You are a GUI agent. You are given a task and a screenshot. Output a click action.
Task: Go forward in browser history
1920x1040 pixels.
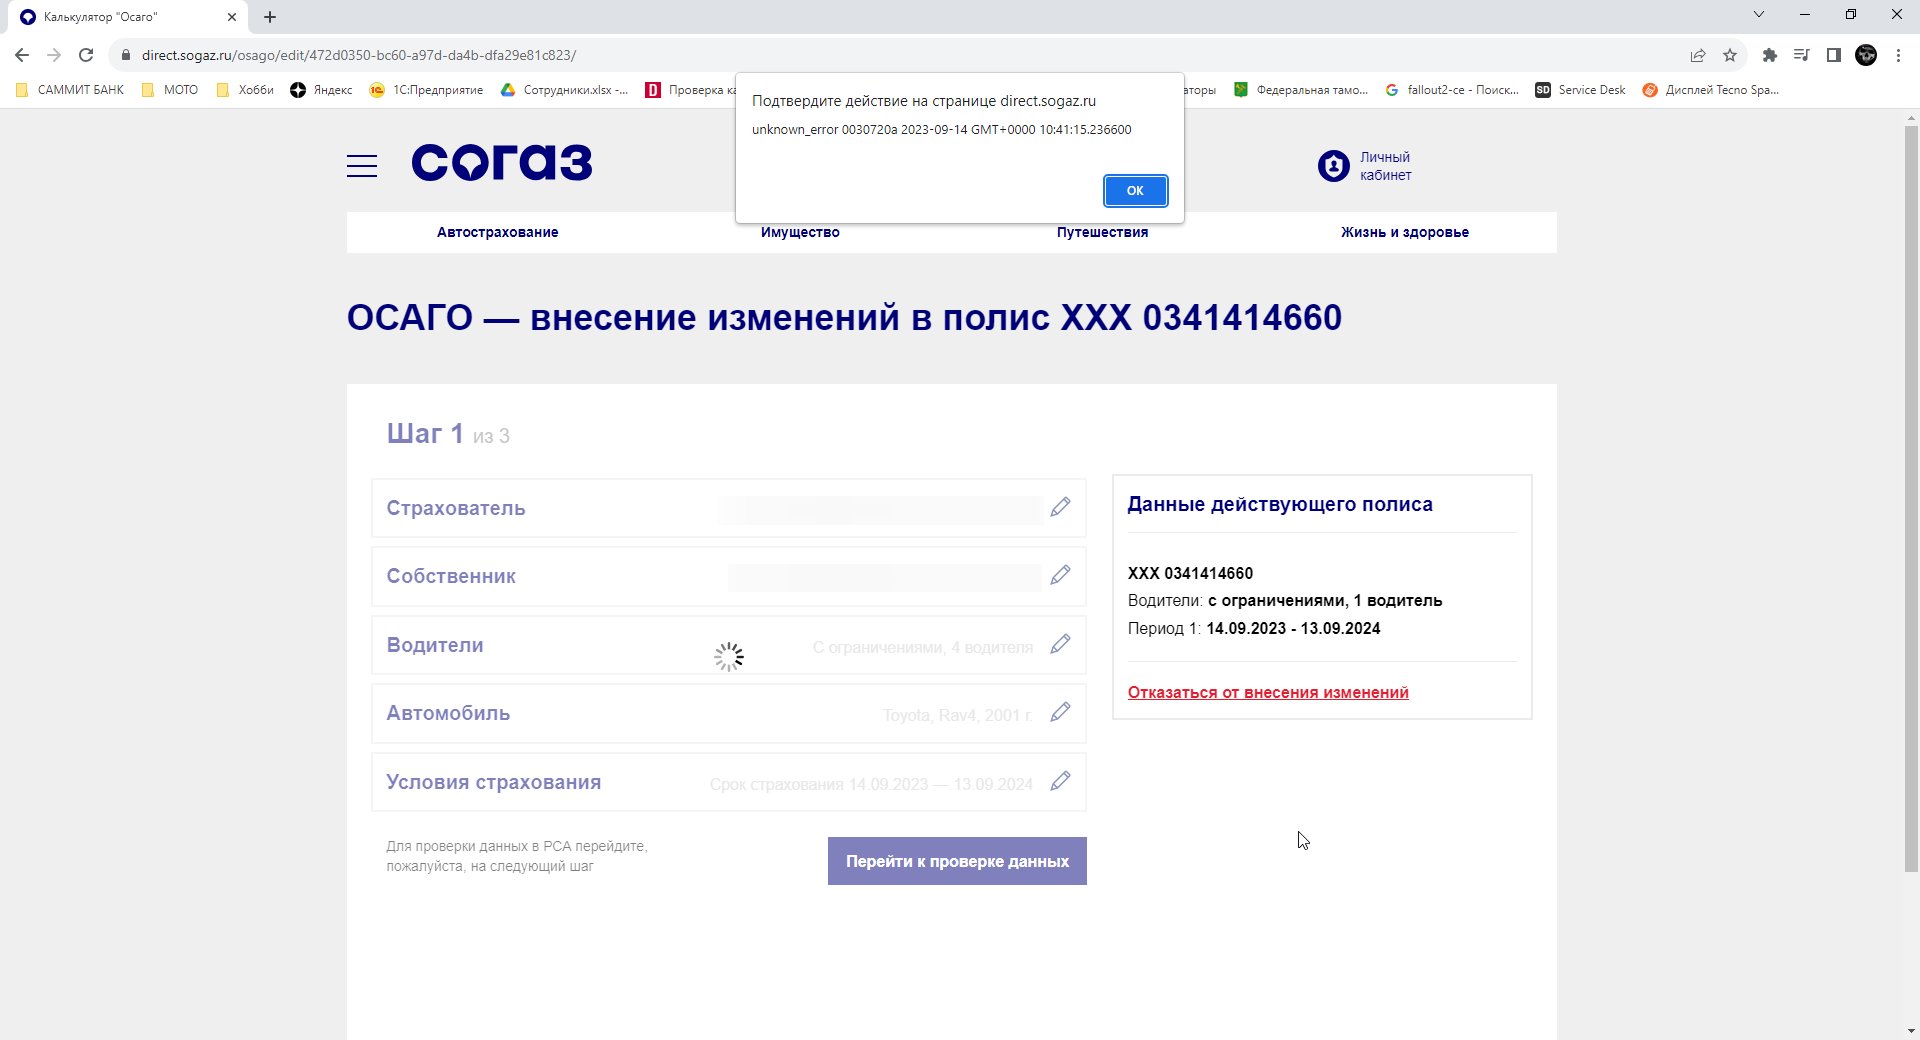pos(54,55)
